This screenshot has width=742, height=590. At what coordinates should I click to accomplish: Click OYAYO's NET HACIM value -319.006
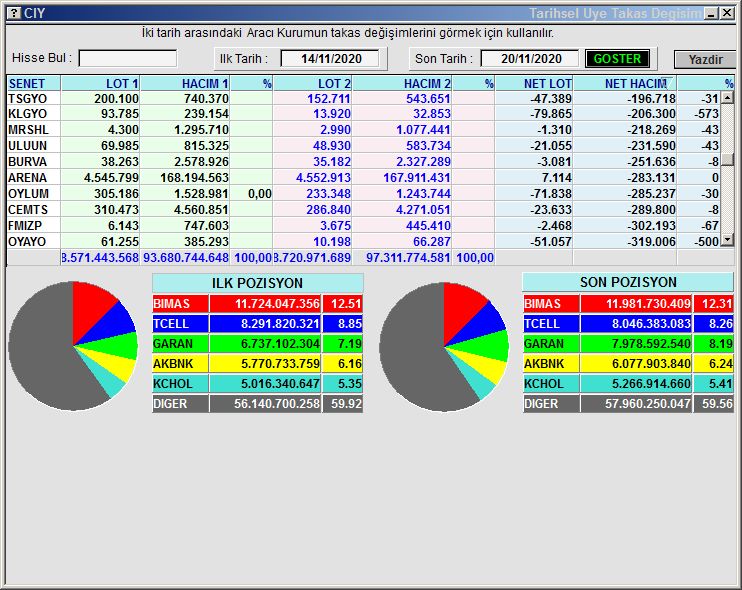(652, 241)
